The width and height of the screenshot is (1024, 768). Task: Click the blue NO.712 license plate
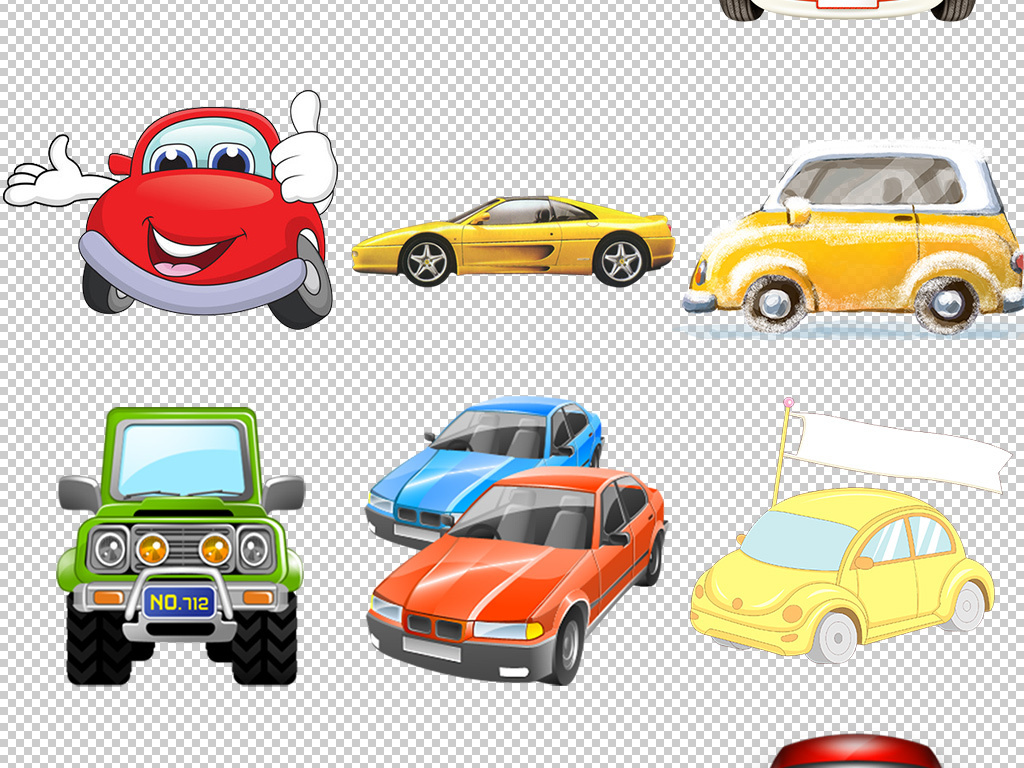click(179, 602)
